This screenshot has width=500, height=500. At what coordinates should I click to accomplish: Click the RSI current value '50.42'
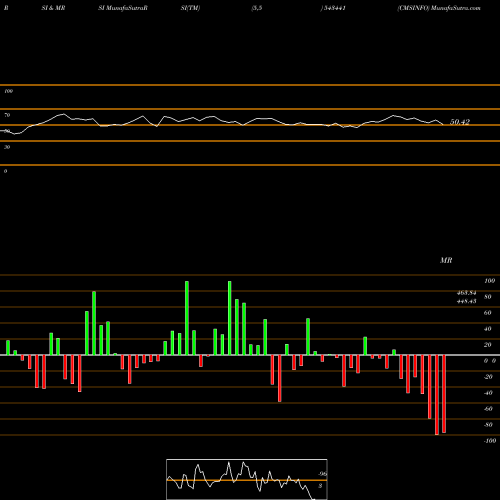[460, 122]
